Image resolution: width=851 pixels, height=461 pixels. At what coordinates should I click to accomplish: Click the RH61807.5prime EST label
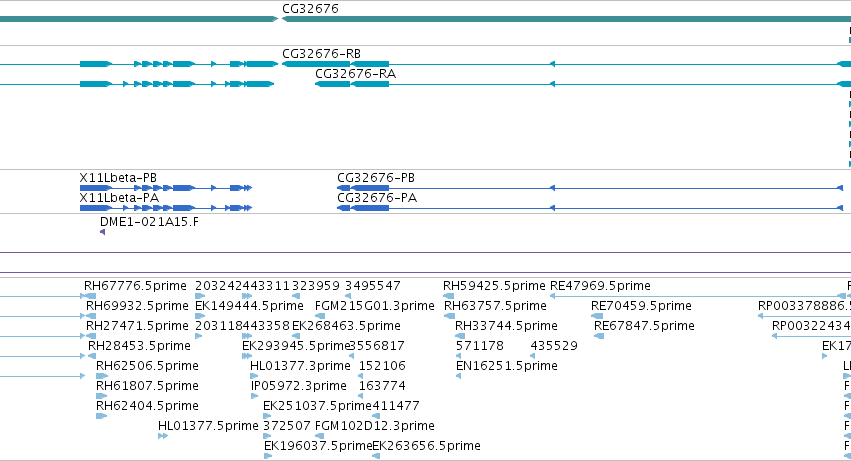point(147,386)
